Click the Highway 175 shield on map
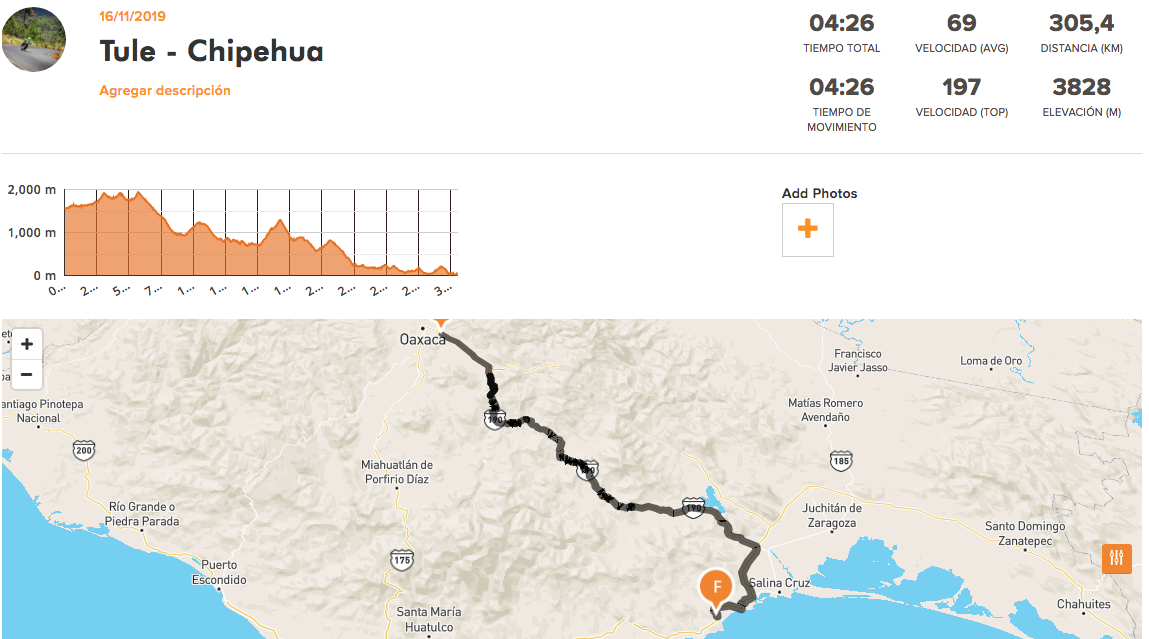This screenshot has width=1149, height=639. point(402,560)
